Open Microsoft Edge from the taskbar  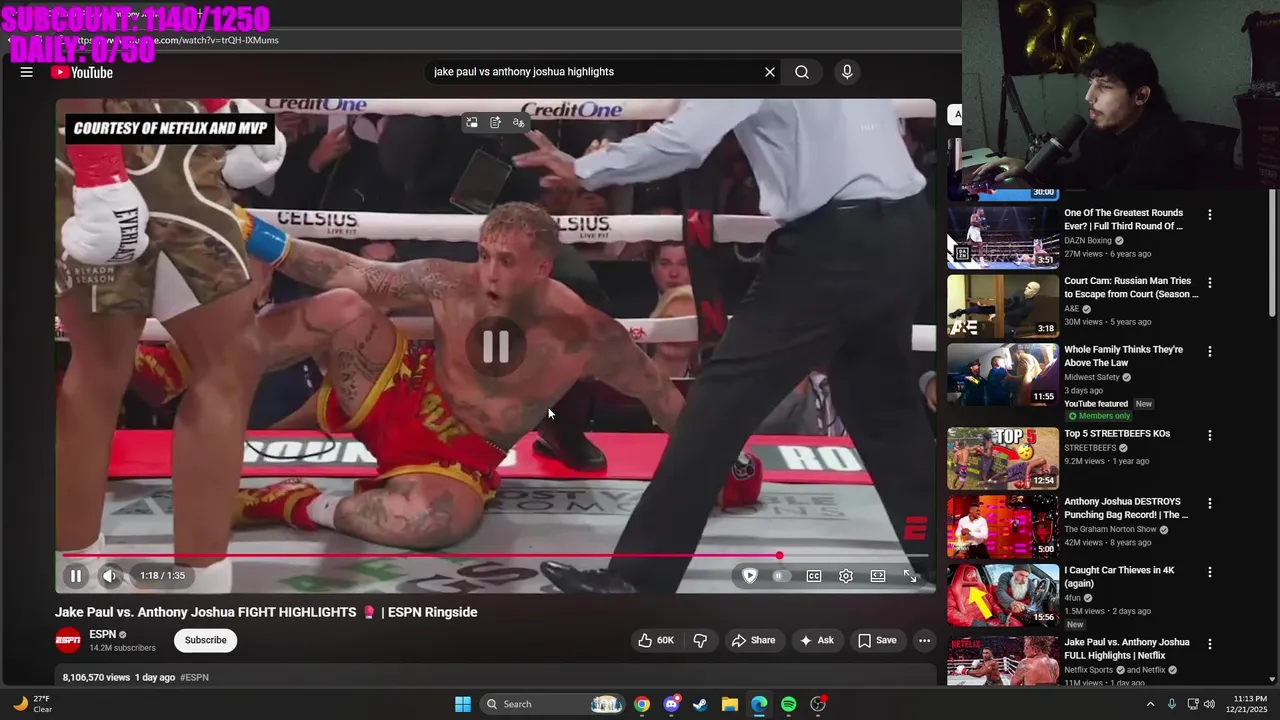(759, 704)
